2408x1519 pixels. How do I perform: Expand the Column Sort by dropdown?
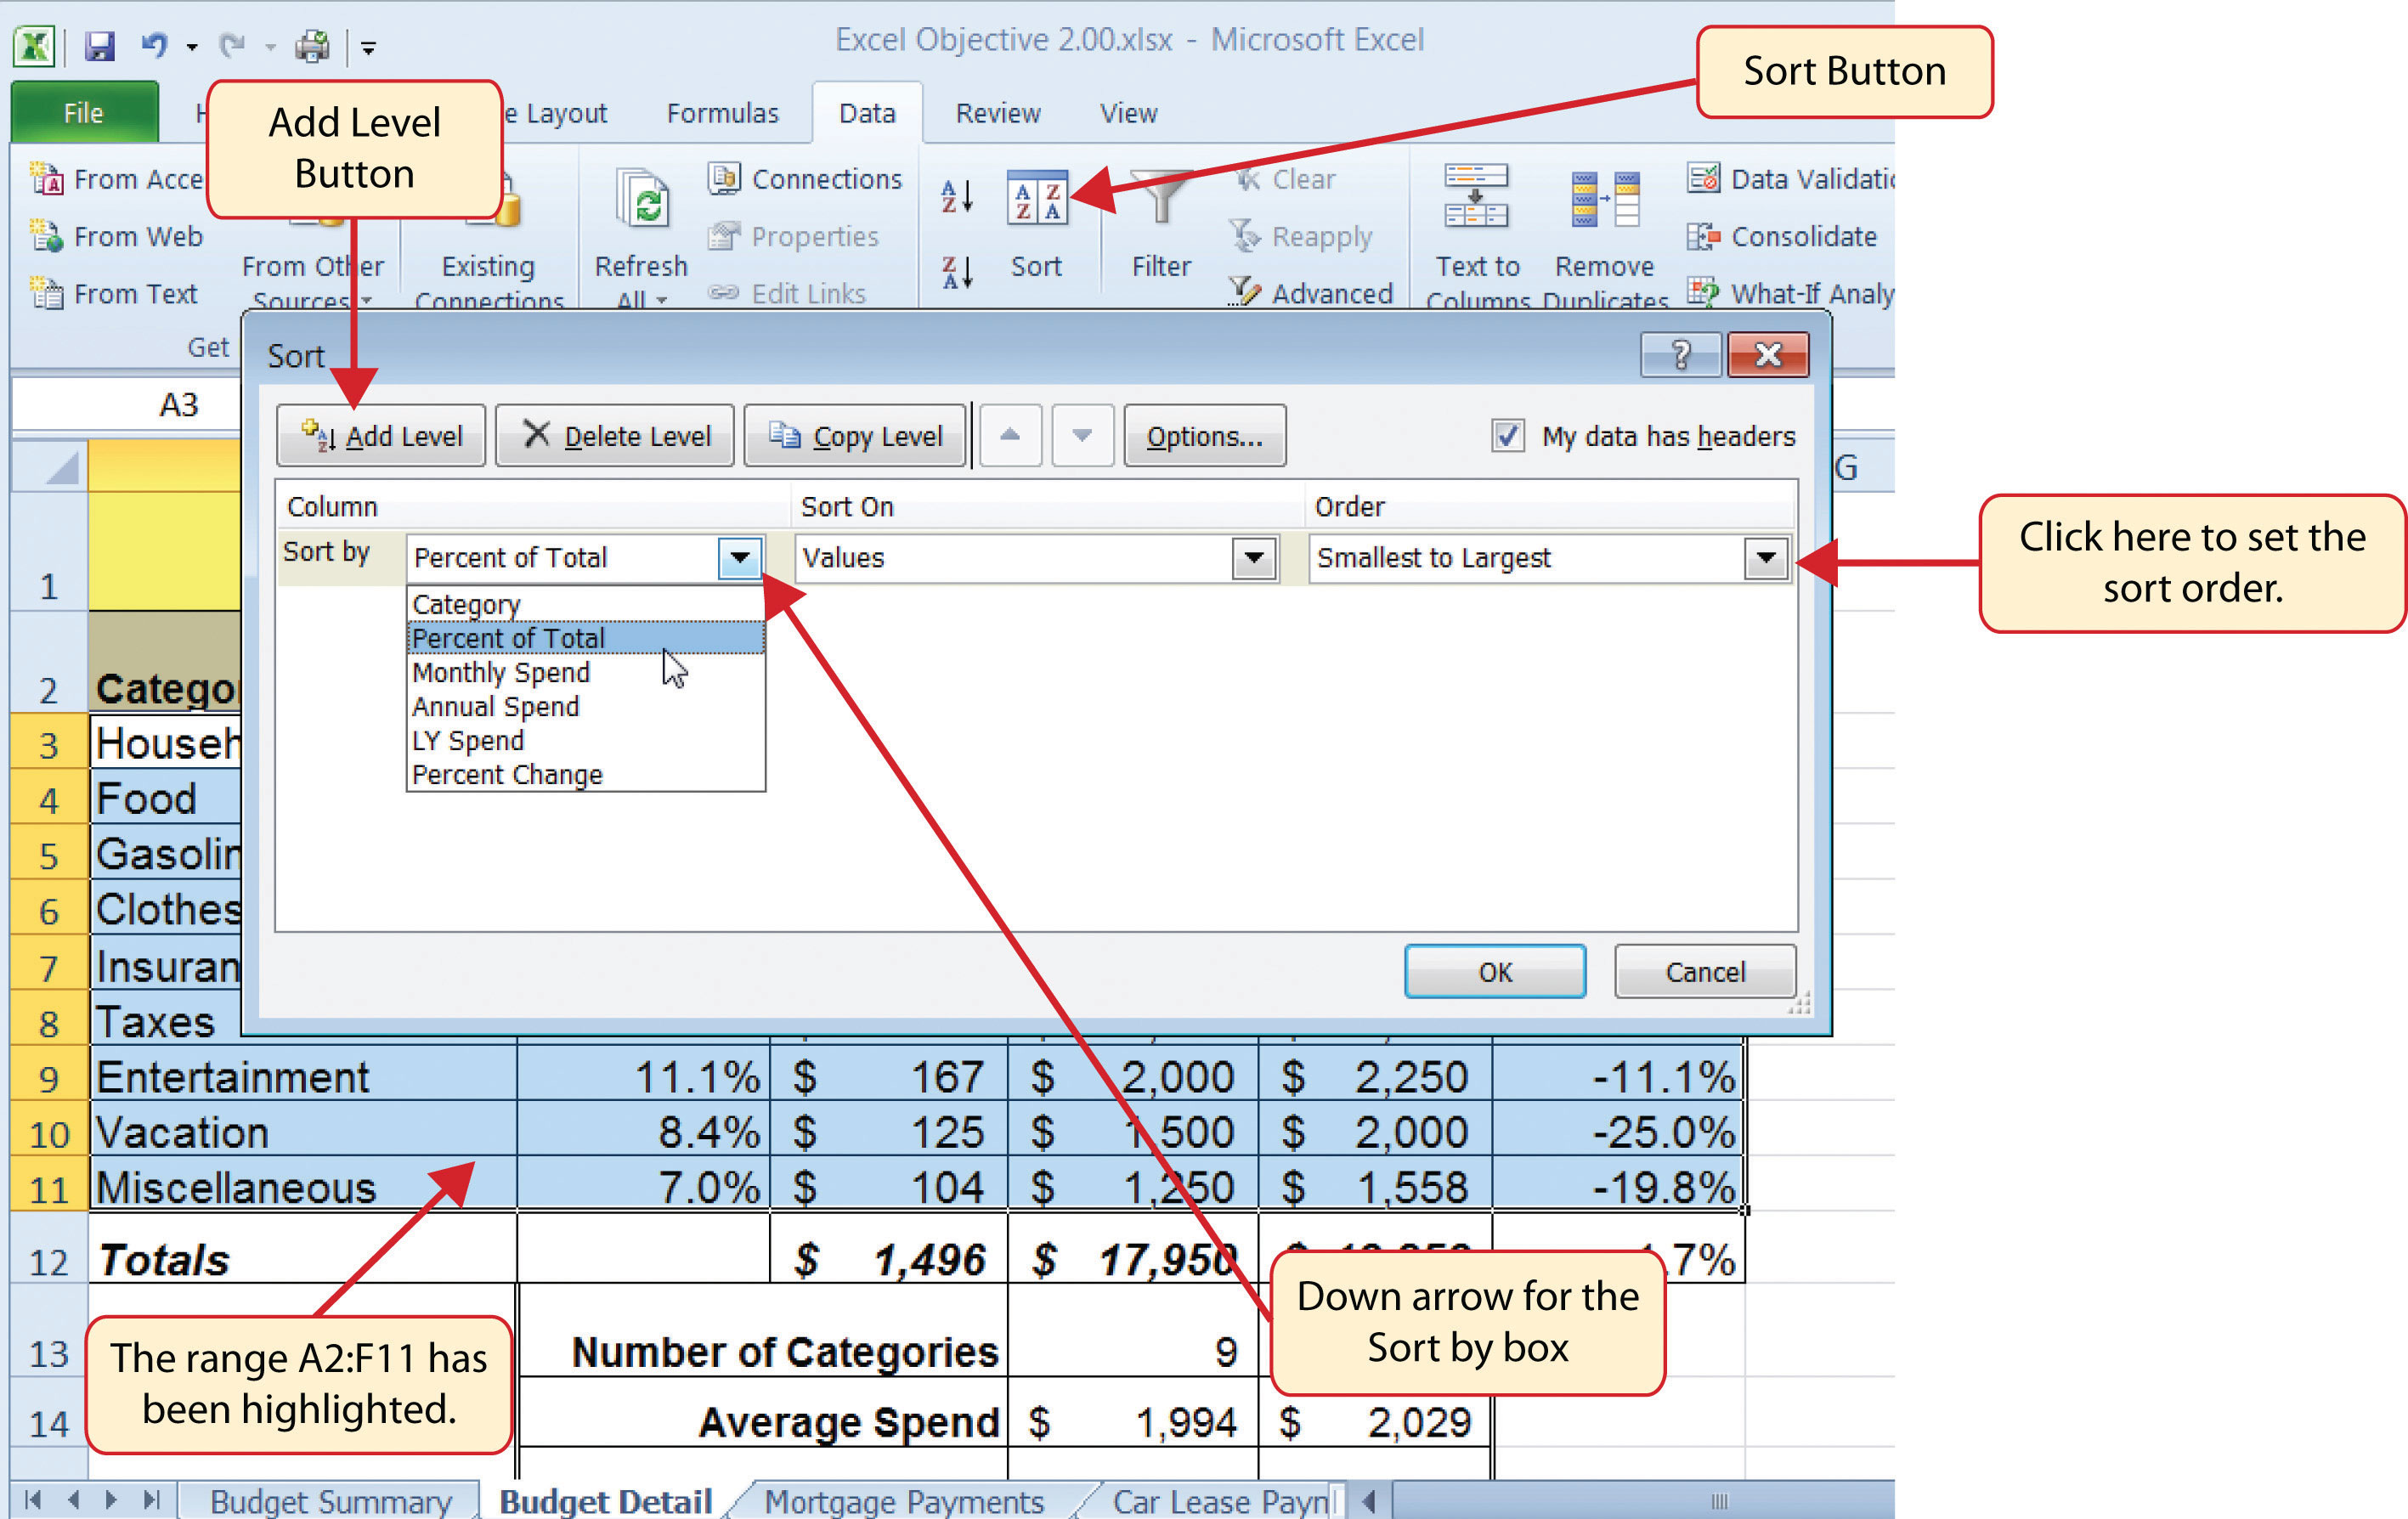pos(742,556)
